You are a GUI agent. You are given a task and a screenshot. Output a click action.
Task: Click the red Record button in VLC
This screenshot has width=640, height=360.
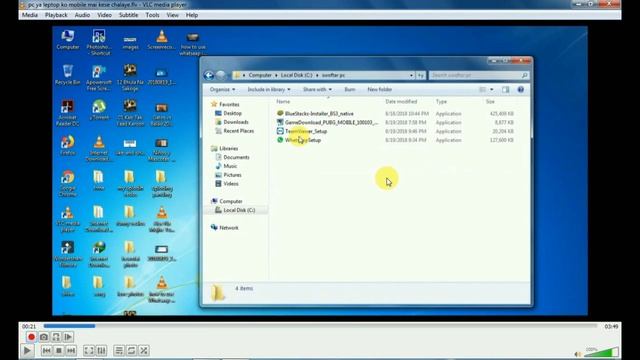(x=31, y=337)
